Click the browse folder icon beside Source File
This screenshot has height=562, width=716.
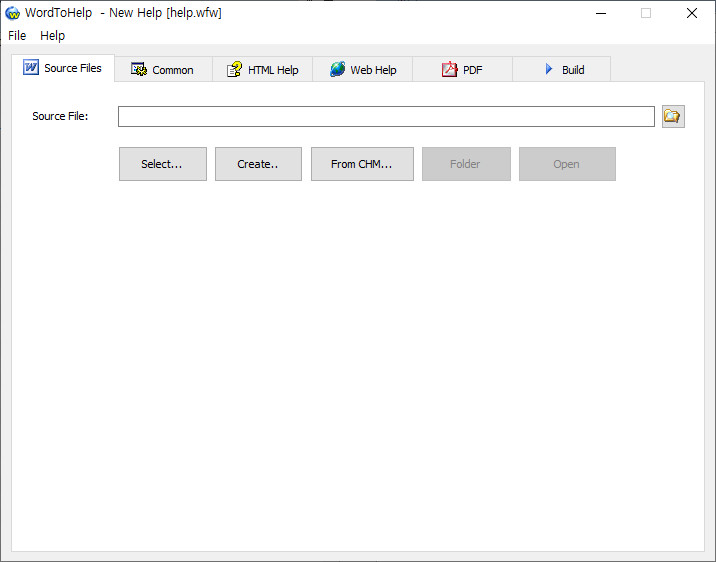coord(673,116)
